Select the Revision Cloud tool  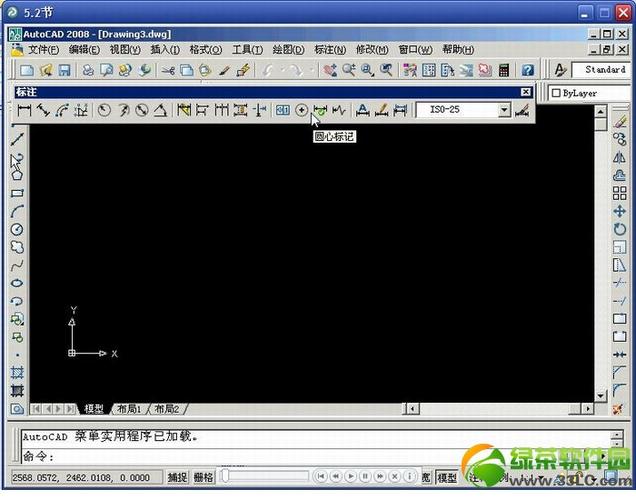tap(17, 247)
